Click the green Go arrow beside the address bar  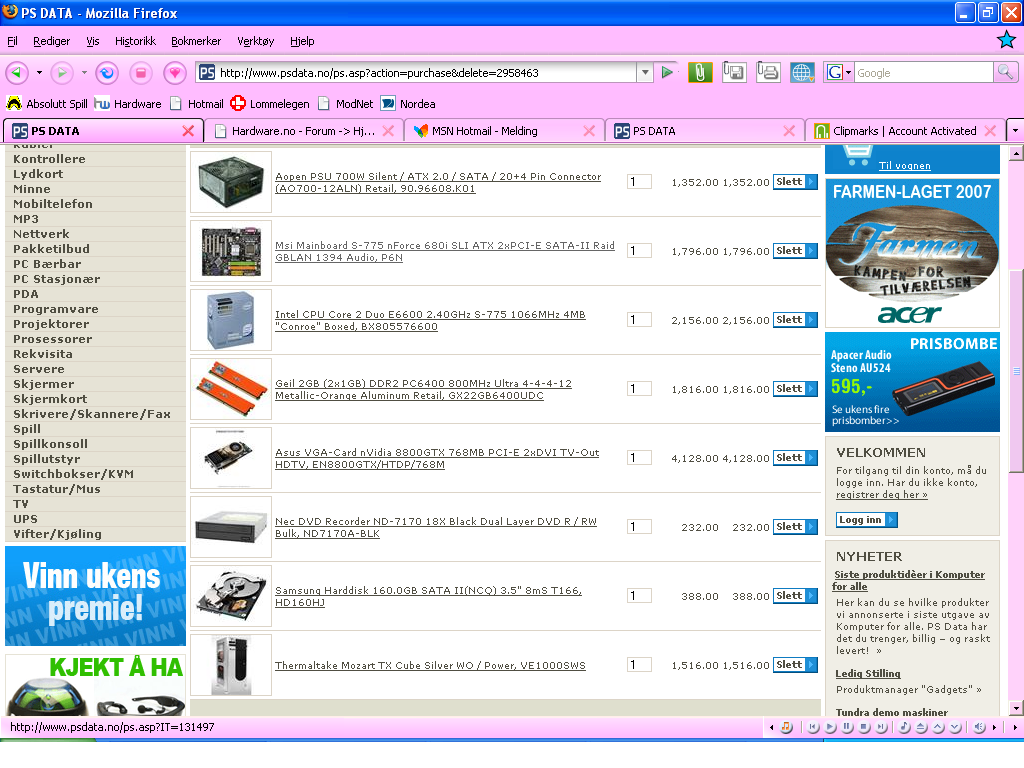click(667, 72)
